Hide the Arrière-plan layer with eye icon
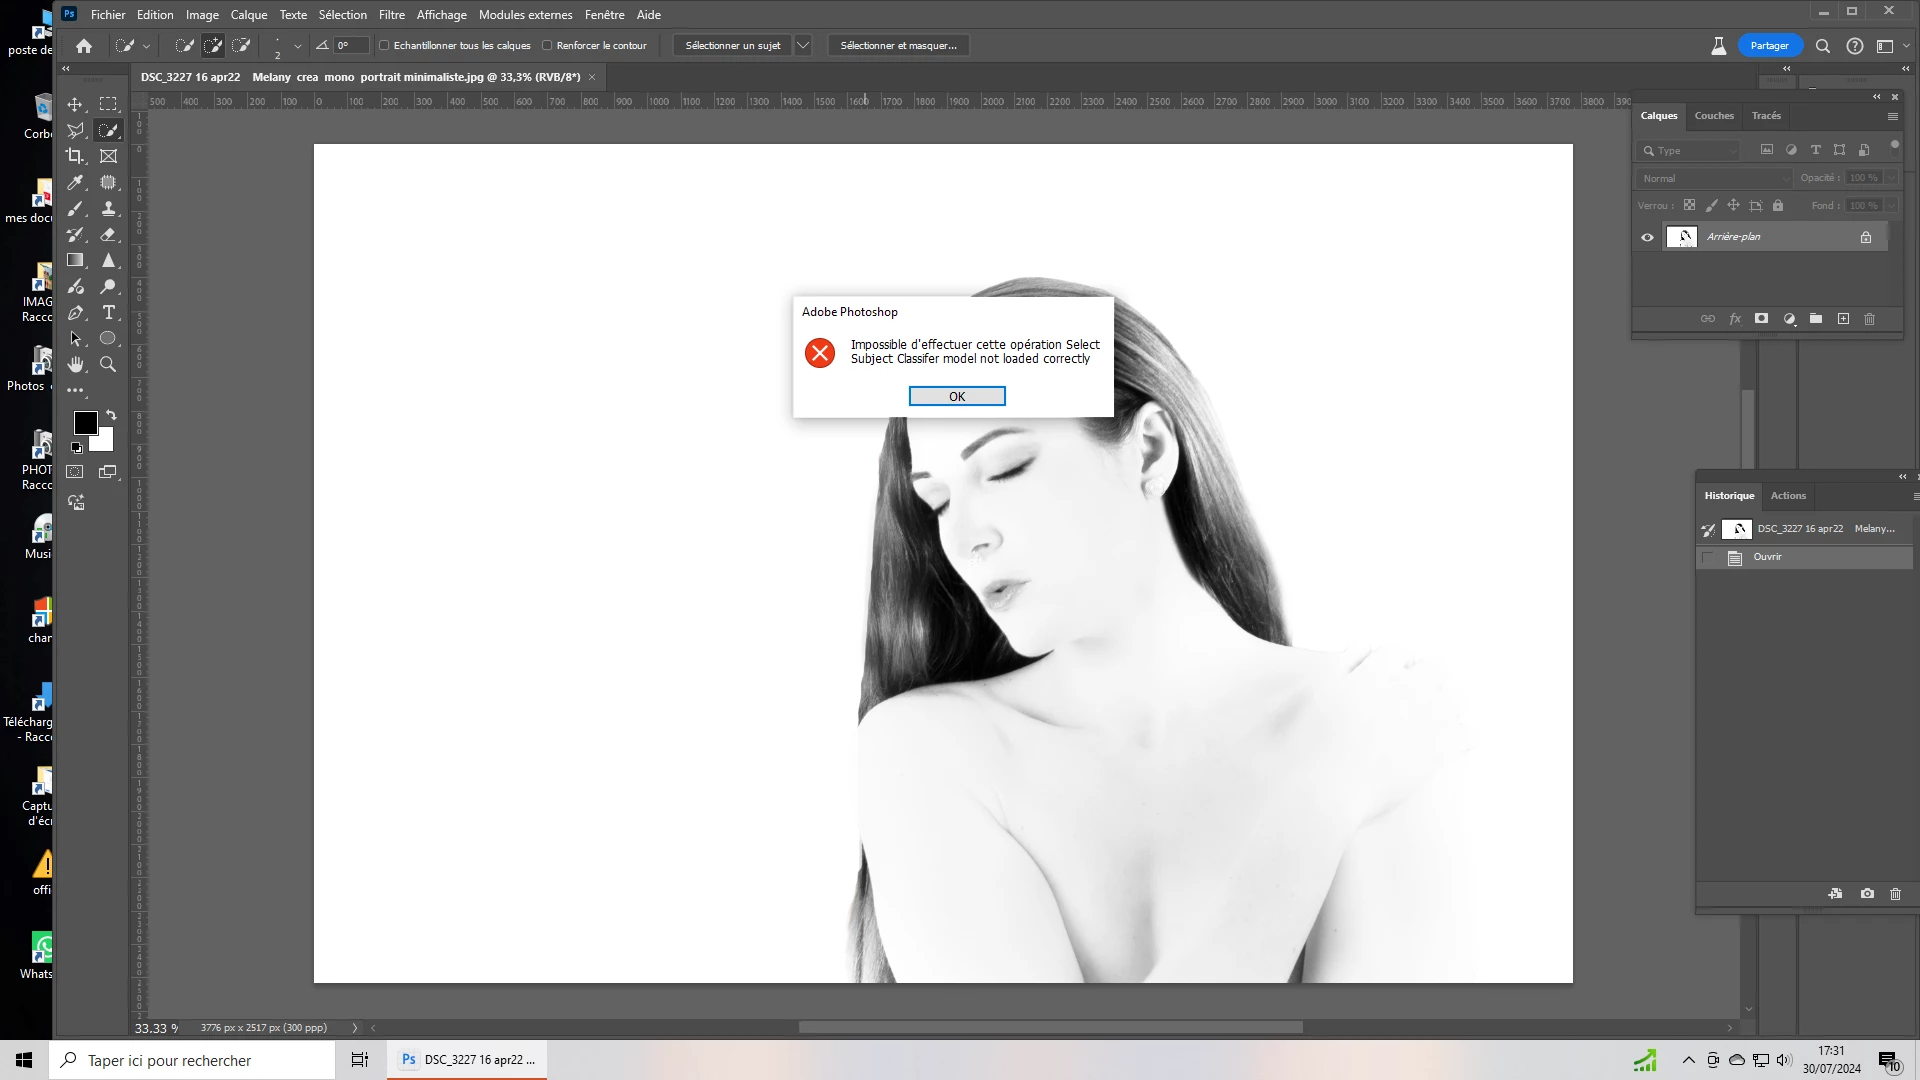The width and height of the screenshot is (1920, 1080). pyautogui.click(x=1647, y=238)
